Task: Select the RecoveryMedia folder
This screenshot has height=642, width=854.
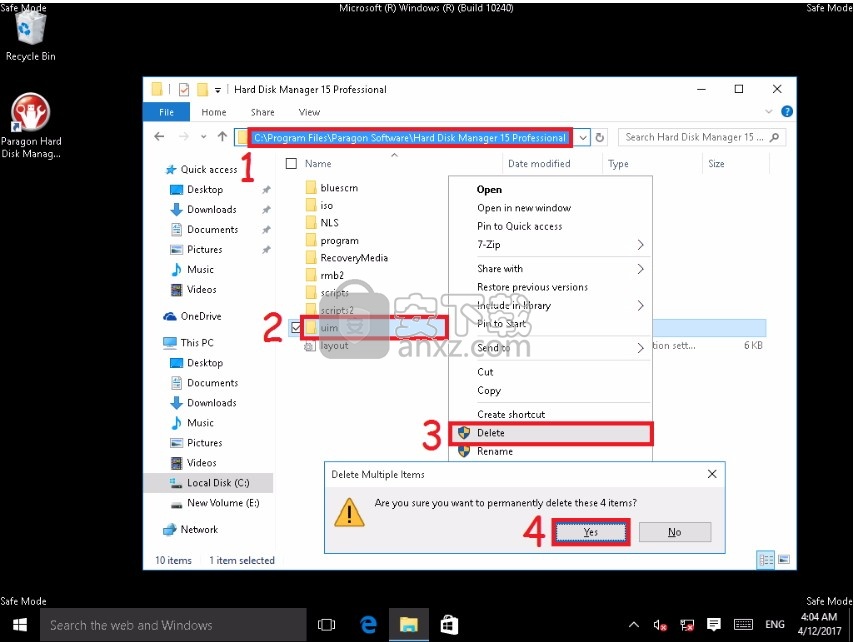Action: click(354, 258)
